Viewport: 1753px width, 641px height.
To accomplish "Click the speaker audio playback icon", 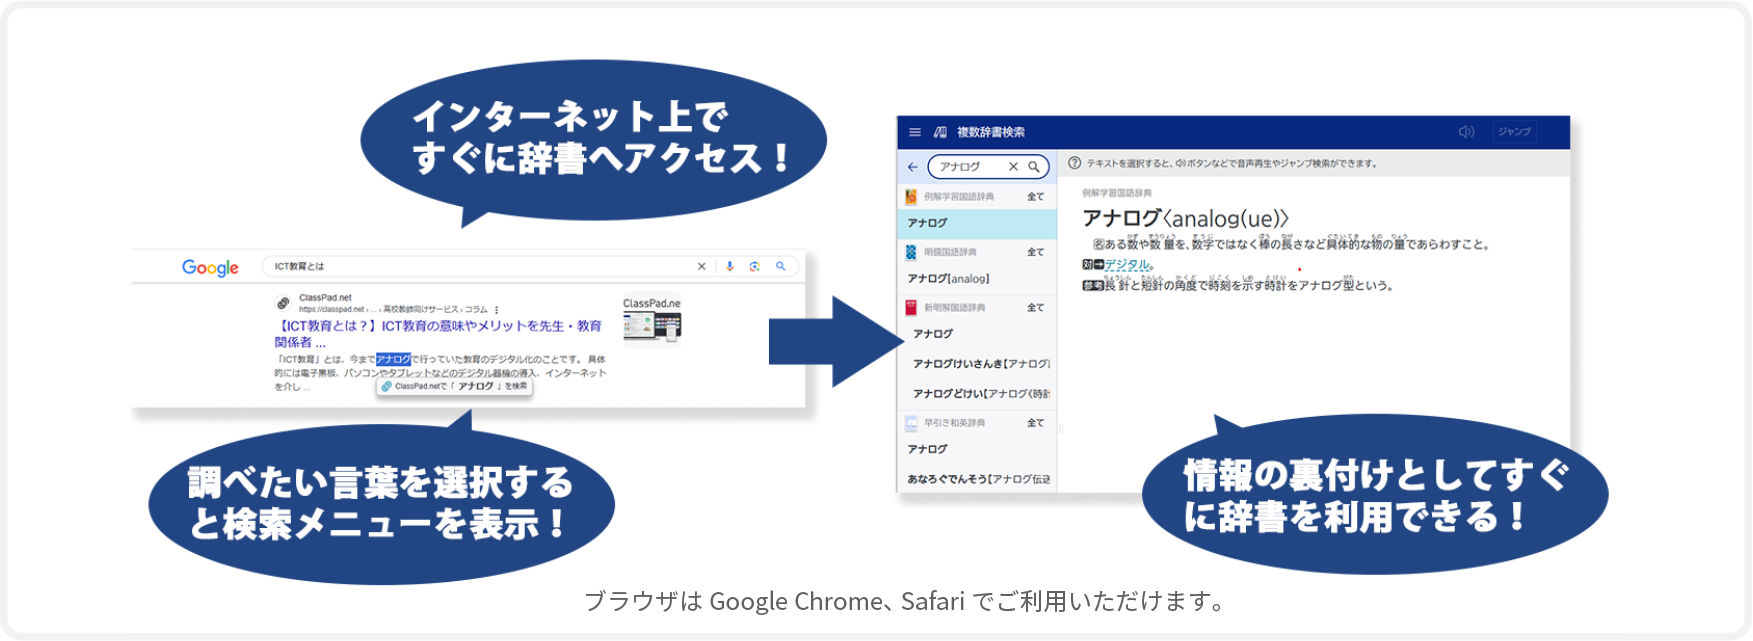I will click(x=1466, y=132).
